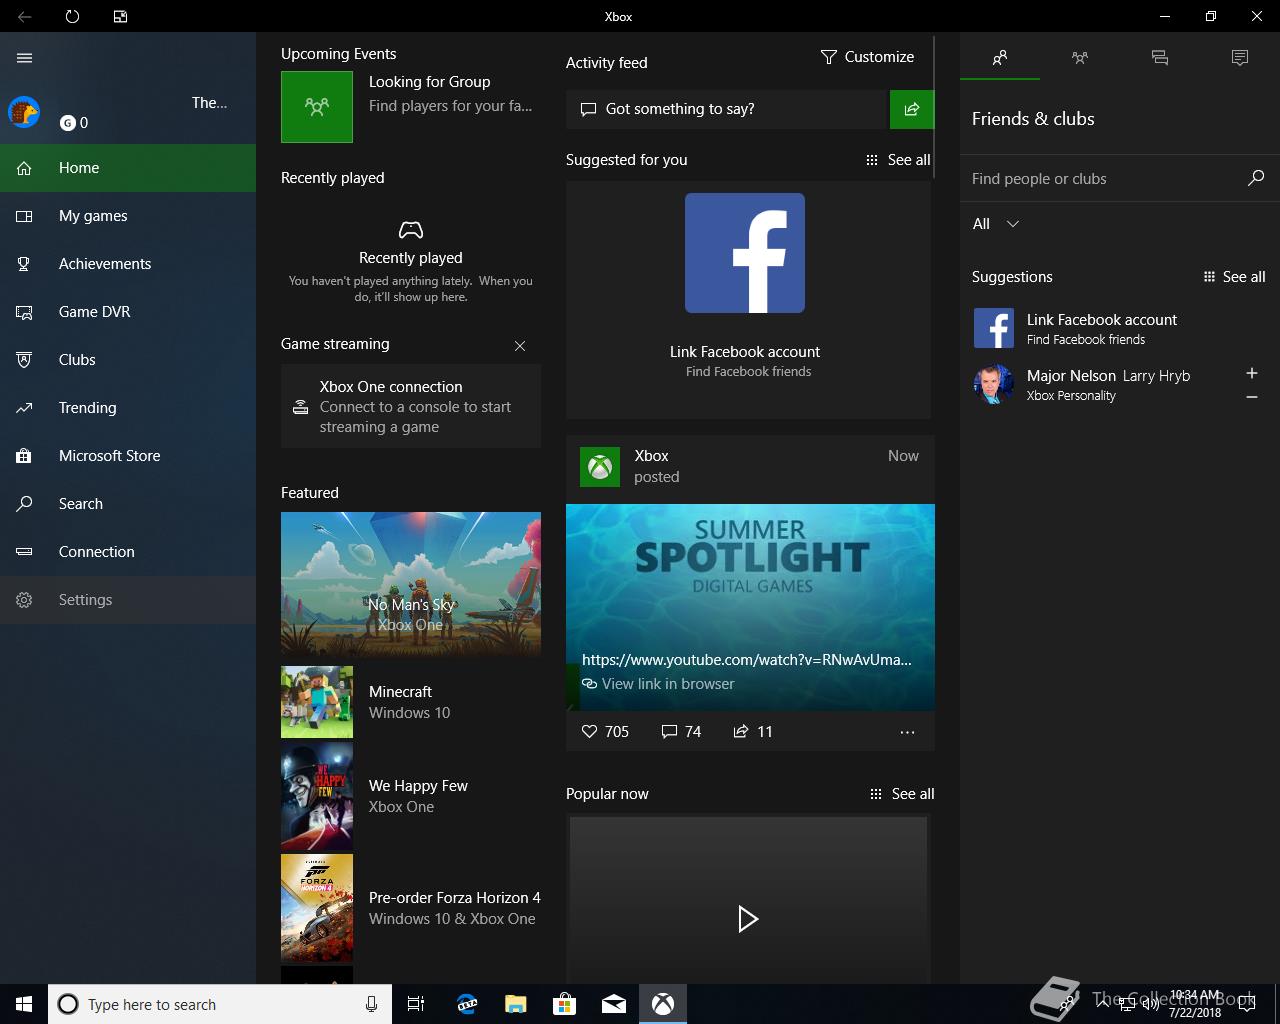Viewport: 1280px width, 1024px height.
Task: Open Major Nelson profile suggestion
Action: [1100, 384]
